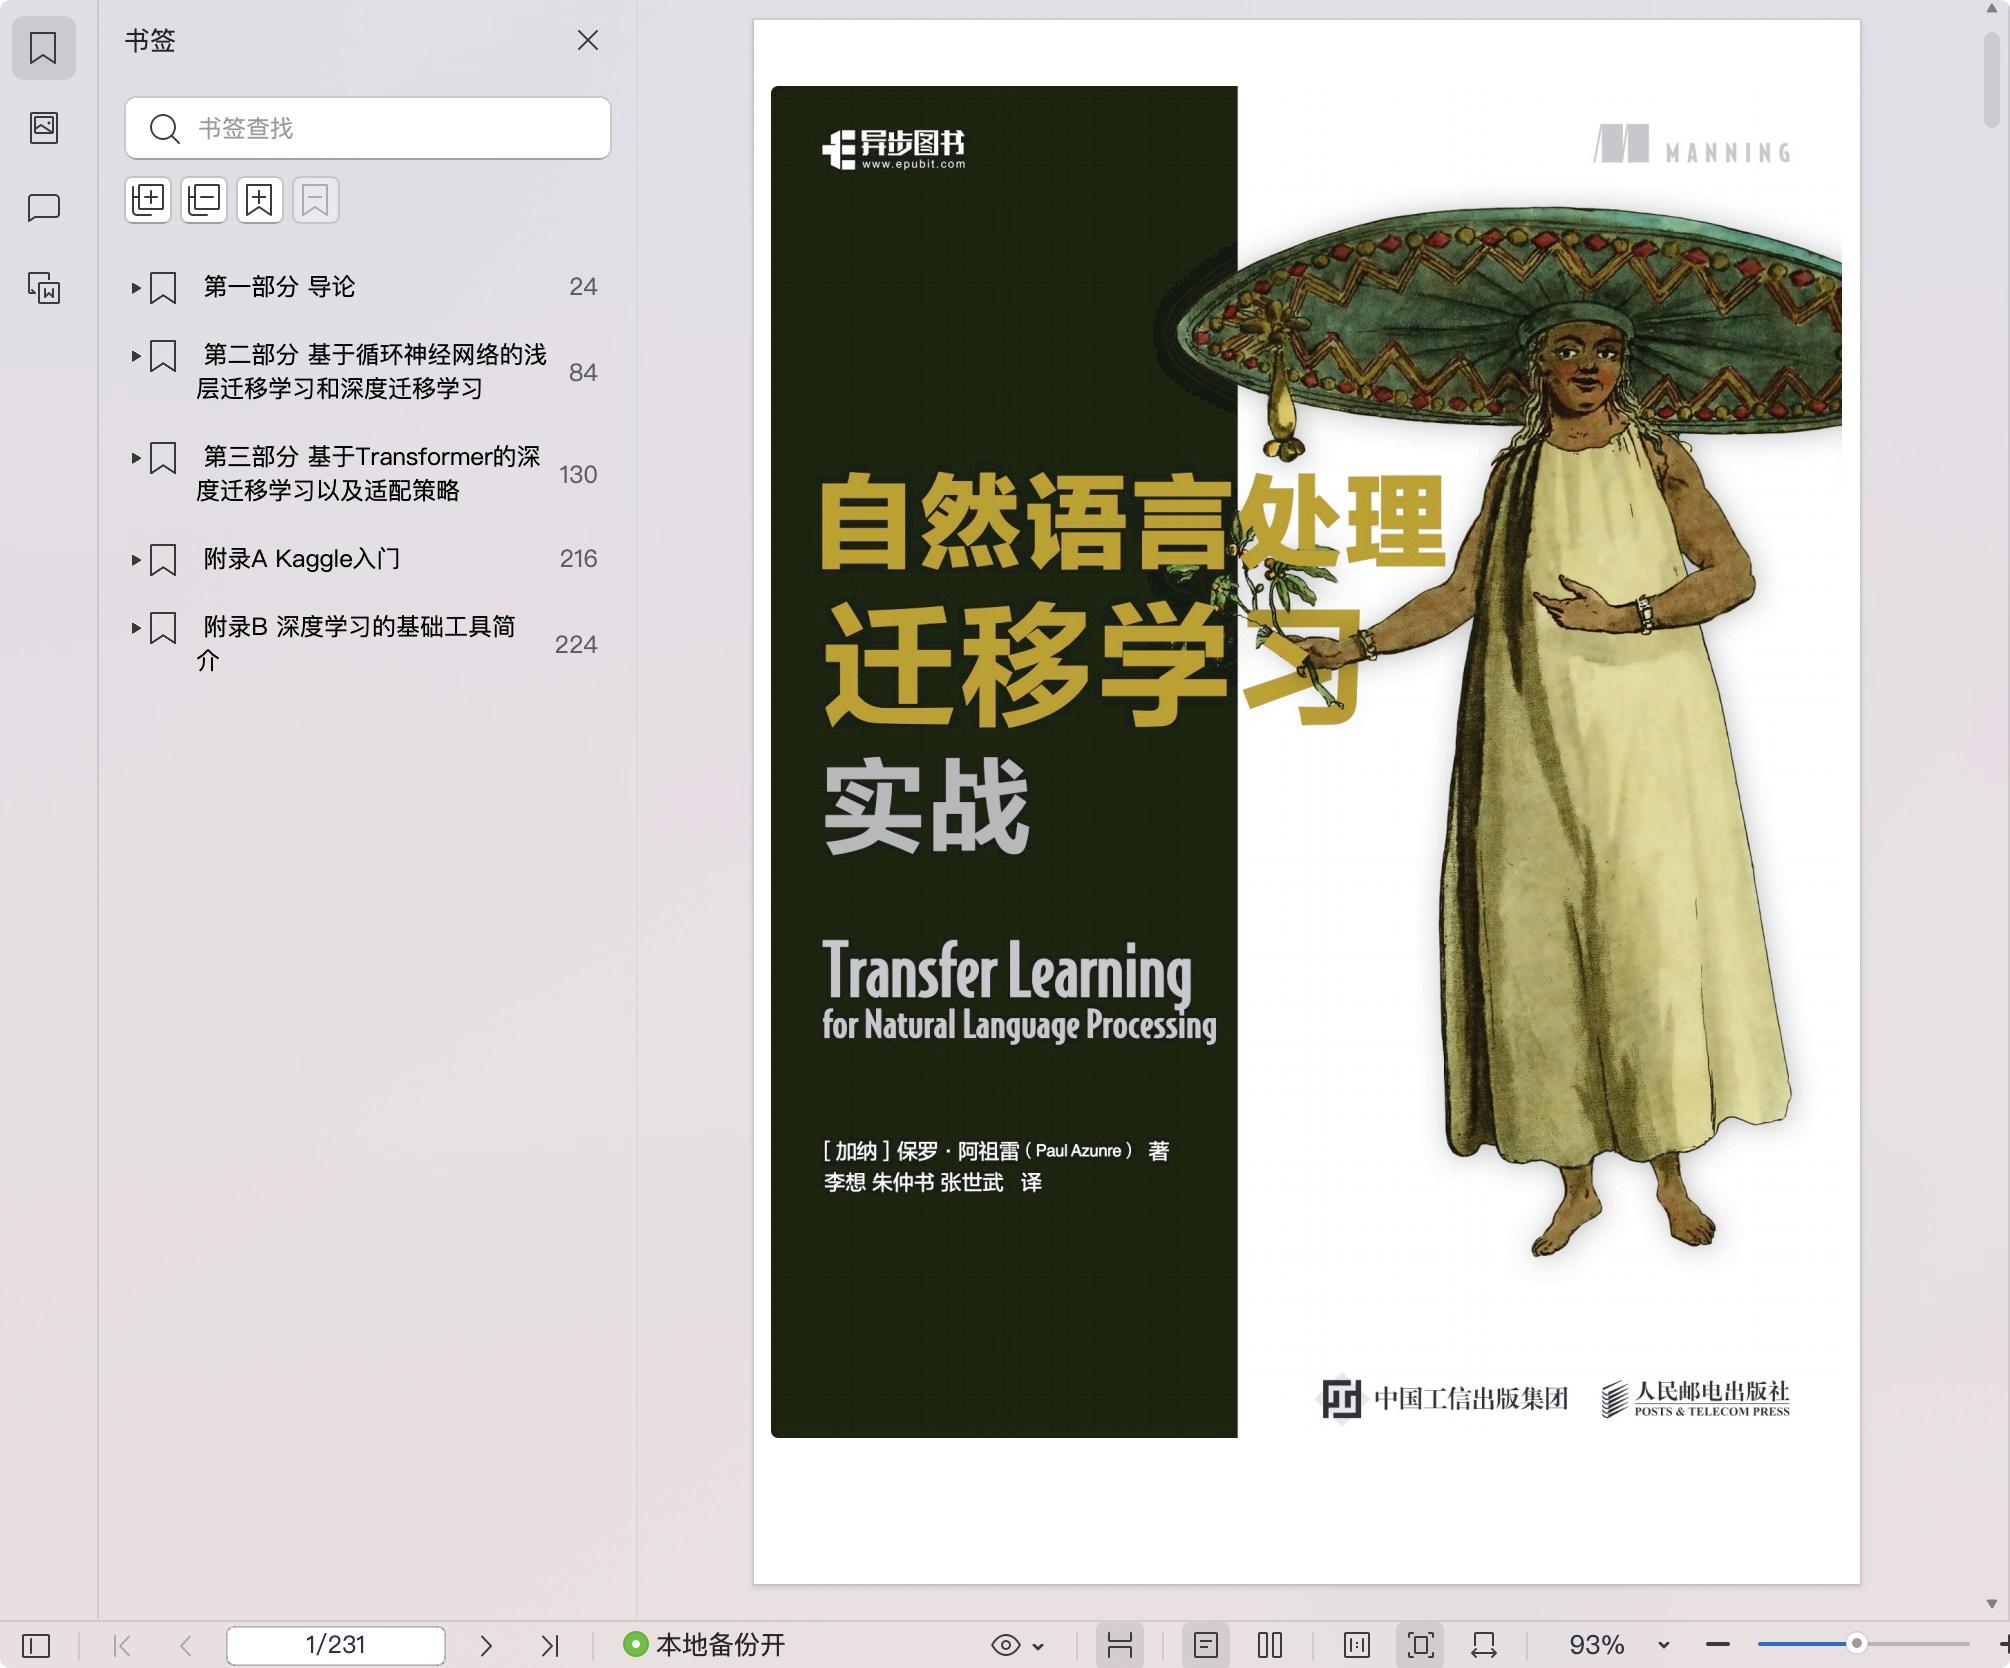Toggle the sidebar panel icon in status bar
Screen dimensions: 2010x1668
click(36, 1645)
